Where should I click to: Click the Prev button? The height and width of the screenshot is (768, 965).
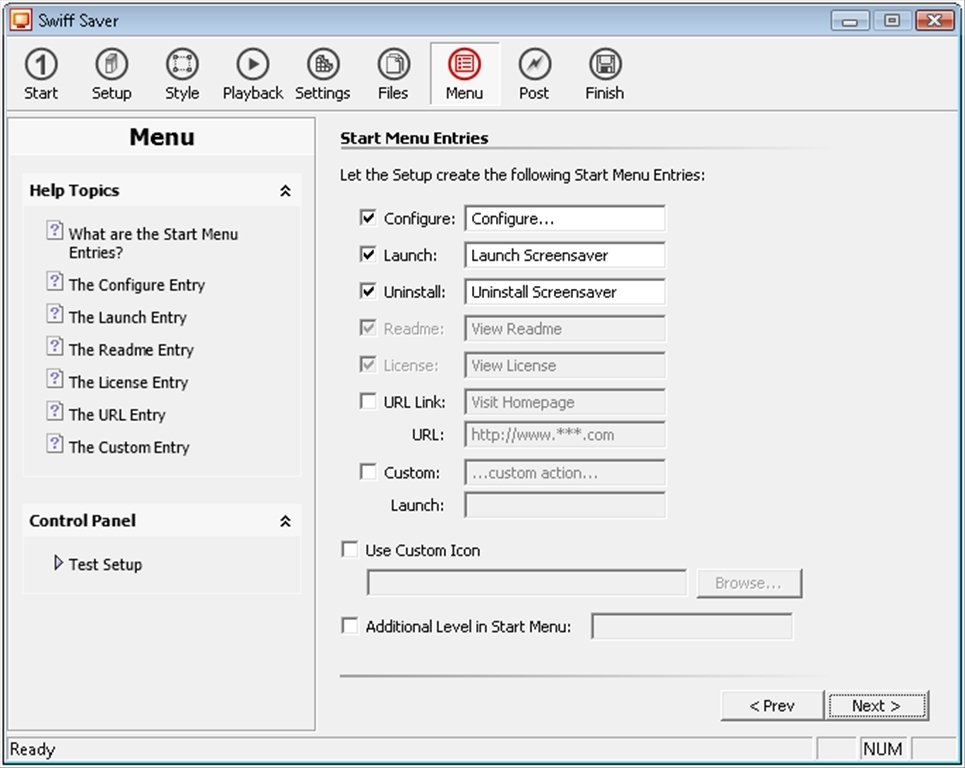tap(772, 706)
